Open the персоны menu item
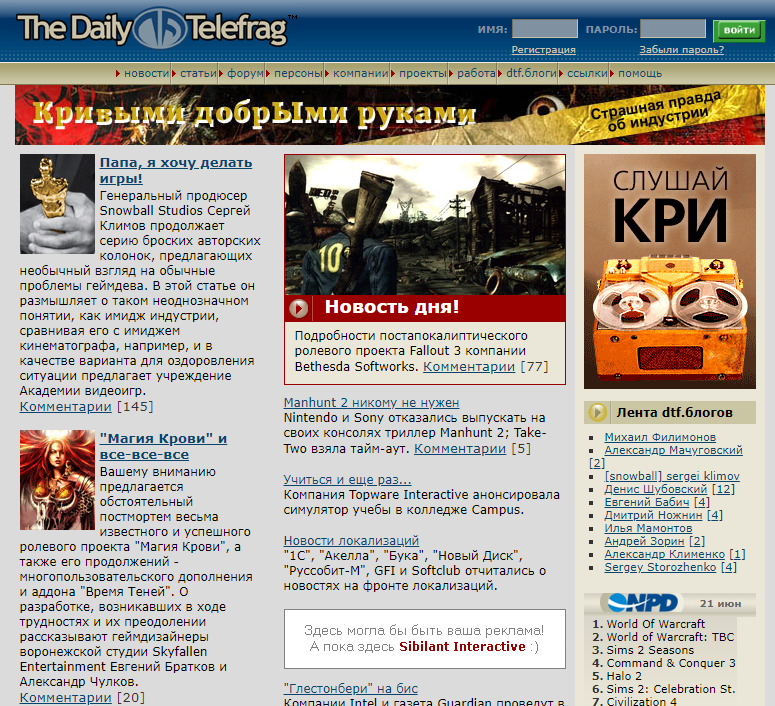The image size is (775, 706). [298, 73]
